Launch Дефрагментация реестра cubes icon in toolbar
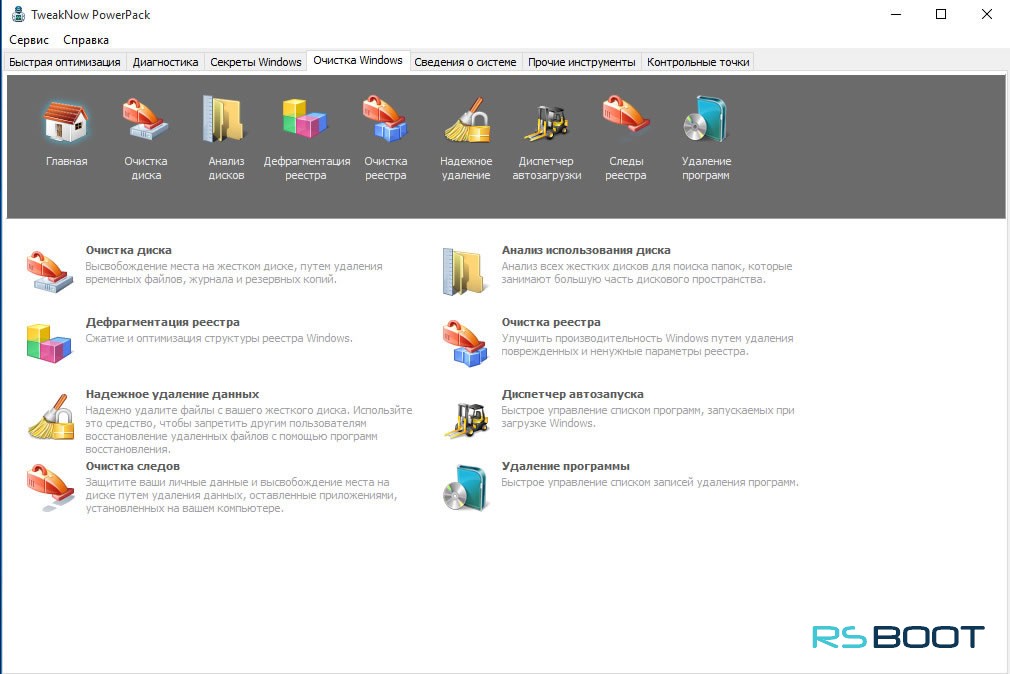This screenshot has width=1010, height=674. click(x=306, y=119)
